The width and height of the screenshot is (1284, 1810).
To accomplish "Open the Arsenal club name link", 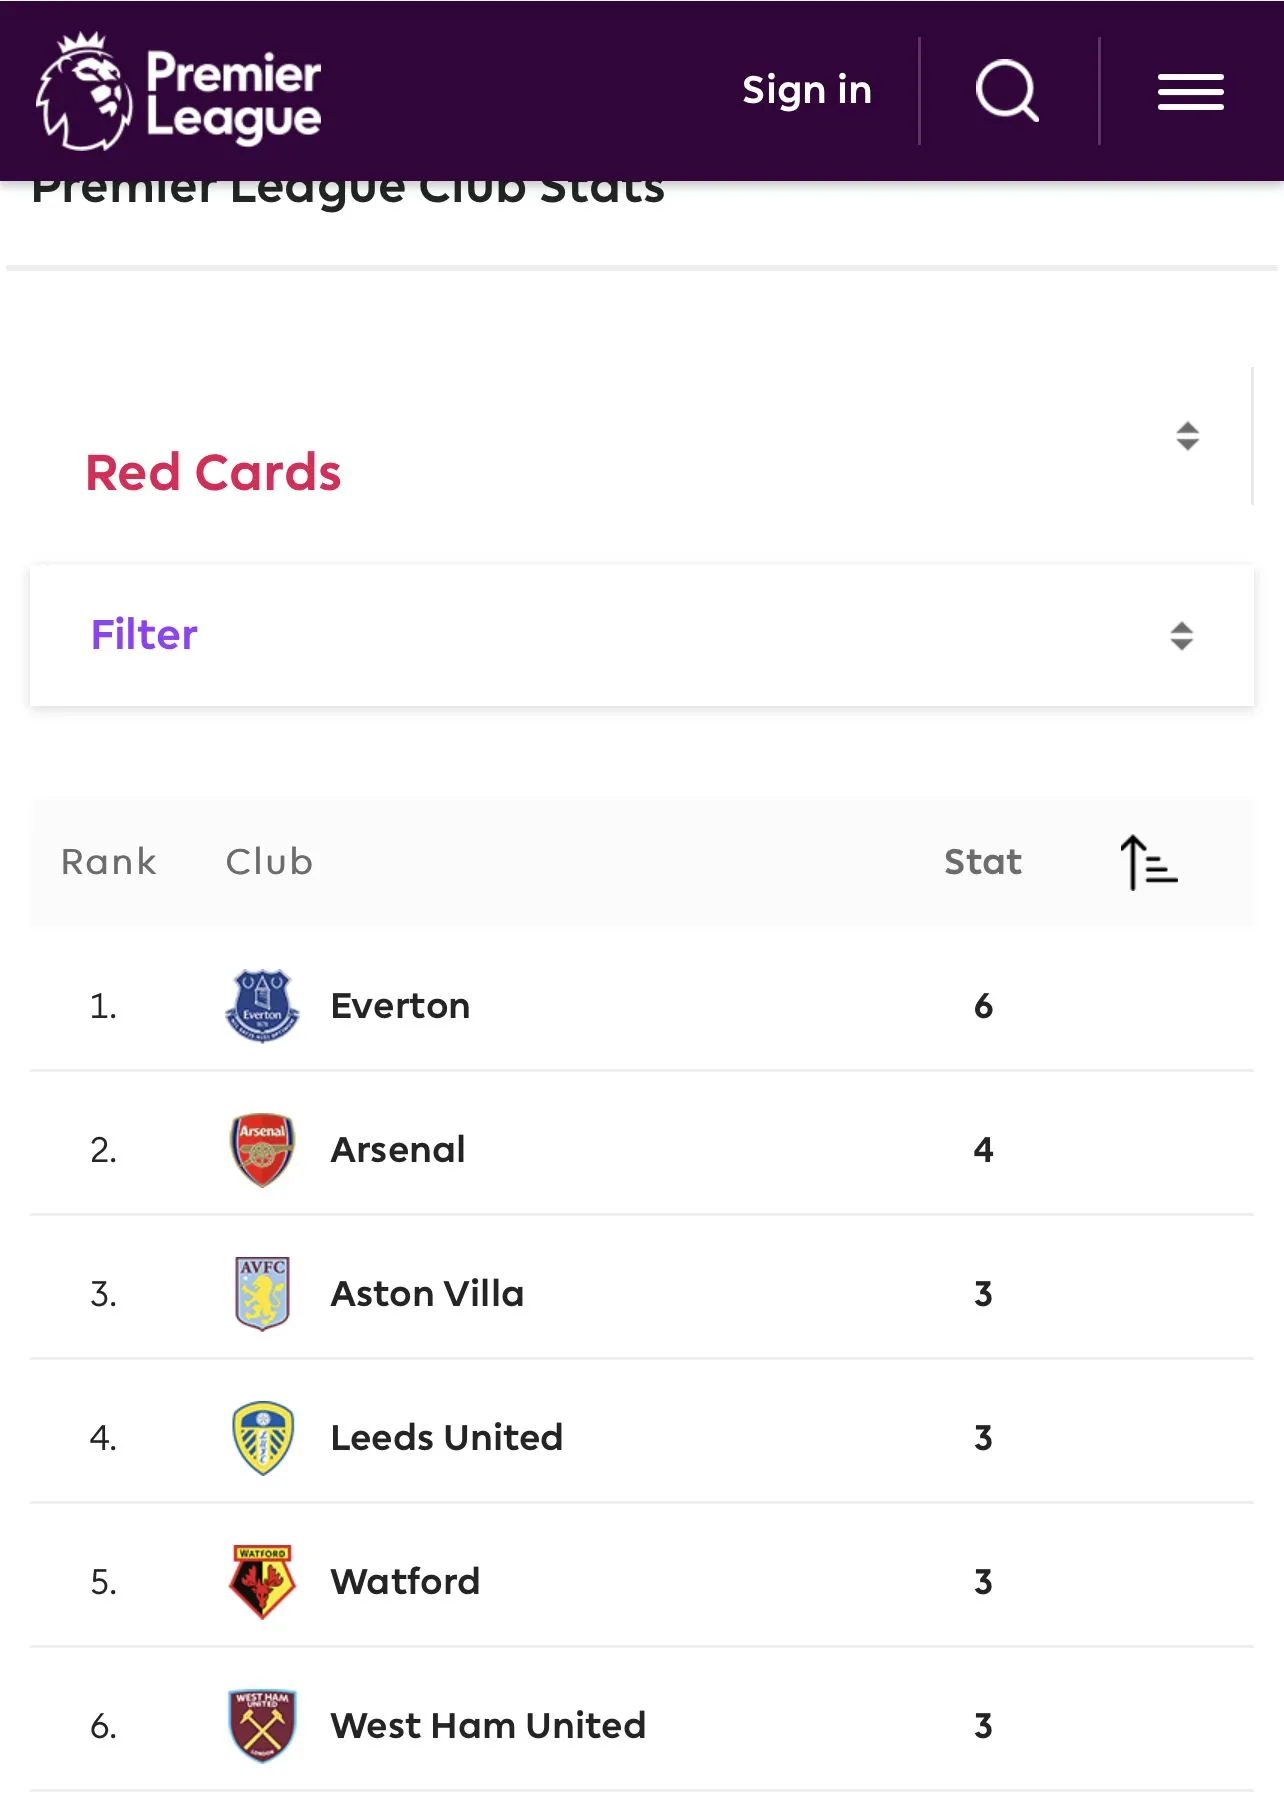I will coord(398,1150).
